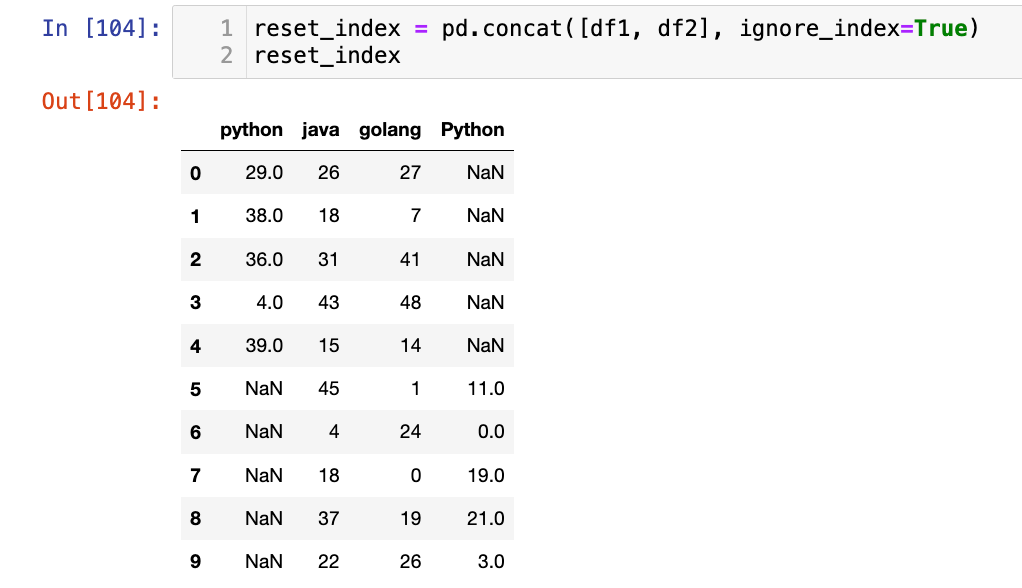The width and height of the screenshot is (1022, 588).
Task: Click the In [104] prompt label
Action: [x=101, y=29]
